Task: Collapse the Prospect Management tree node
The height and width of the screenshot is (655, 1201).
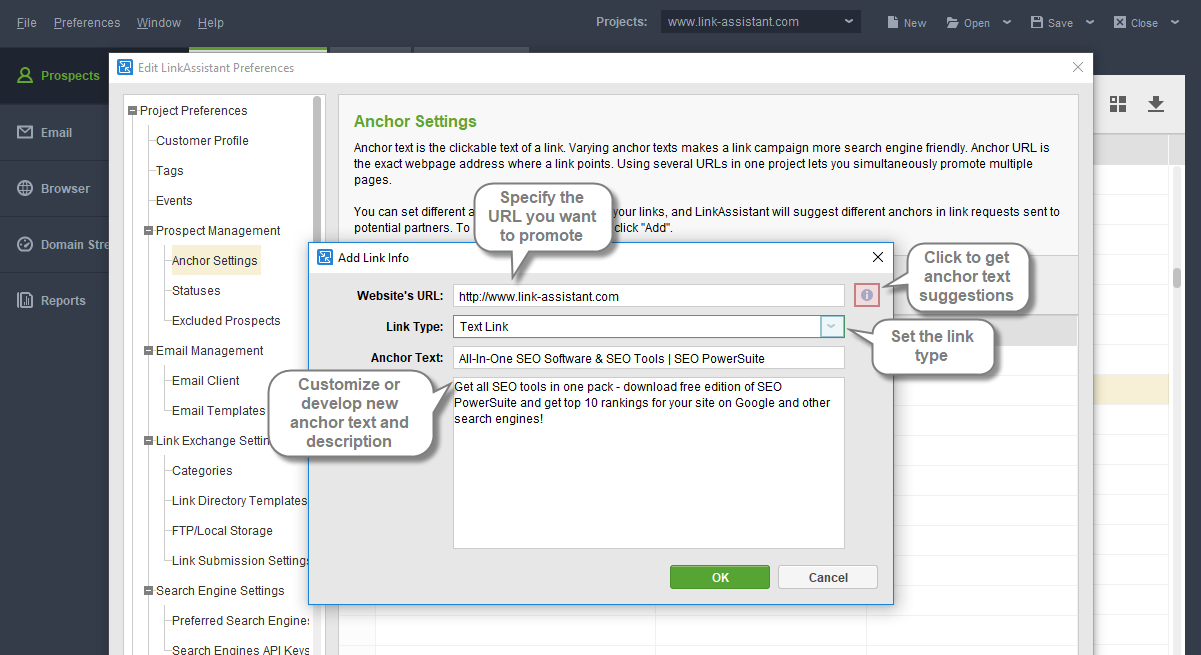Action: click(x=149, y=231)
